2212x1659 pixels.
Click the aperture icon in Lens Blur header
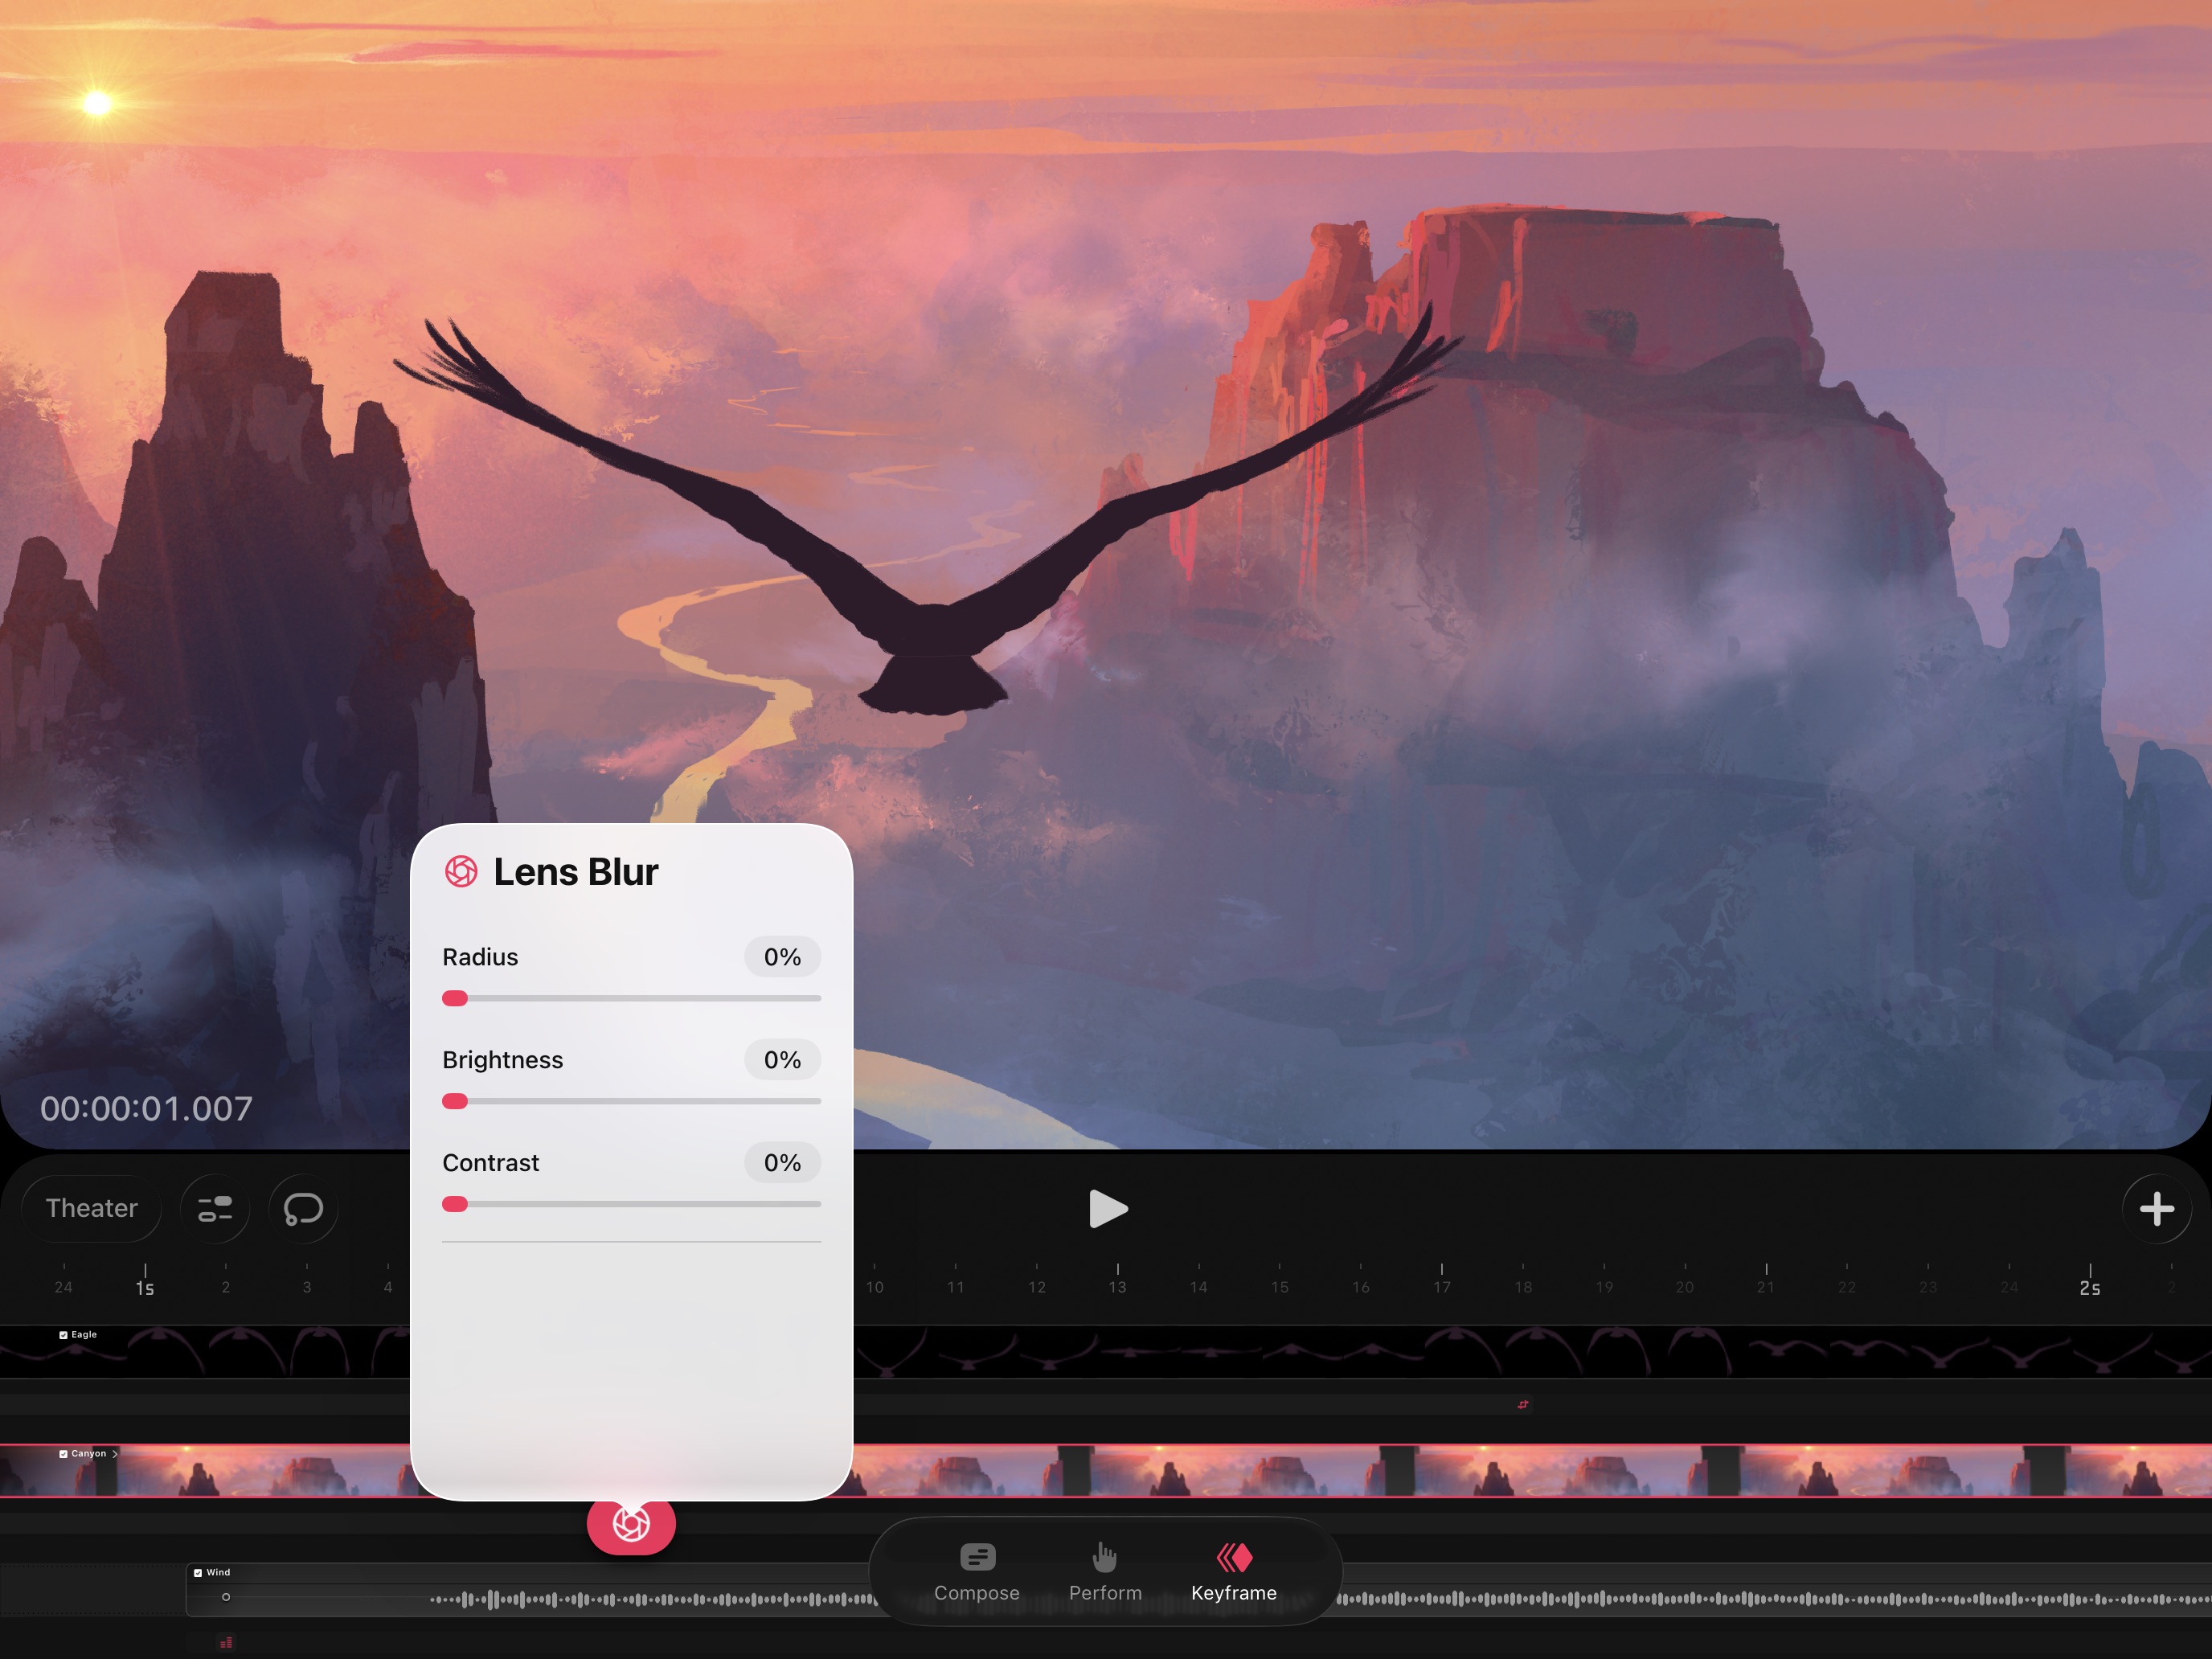pos(461,872)
